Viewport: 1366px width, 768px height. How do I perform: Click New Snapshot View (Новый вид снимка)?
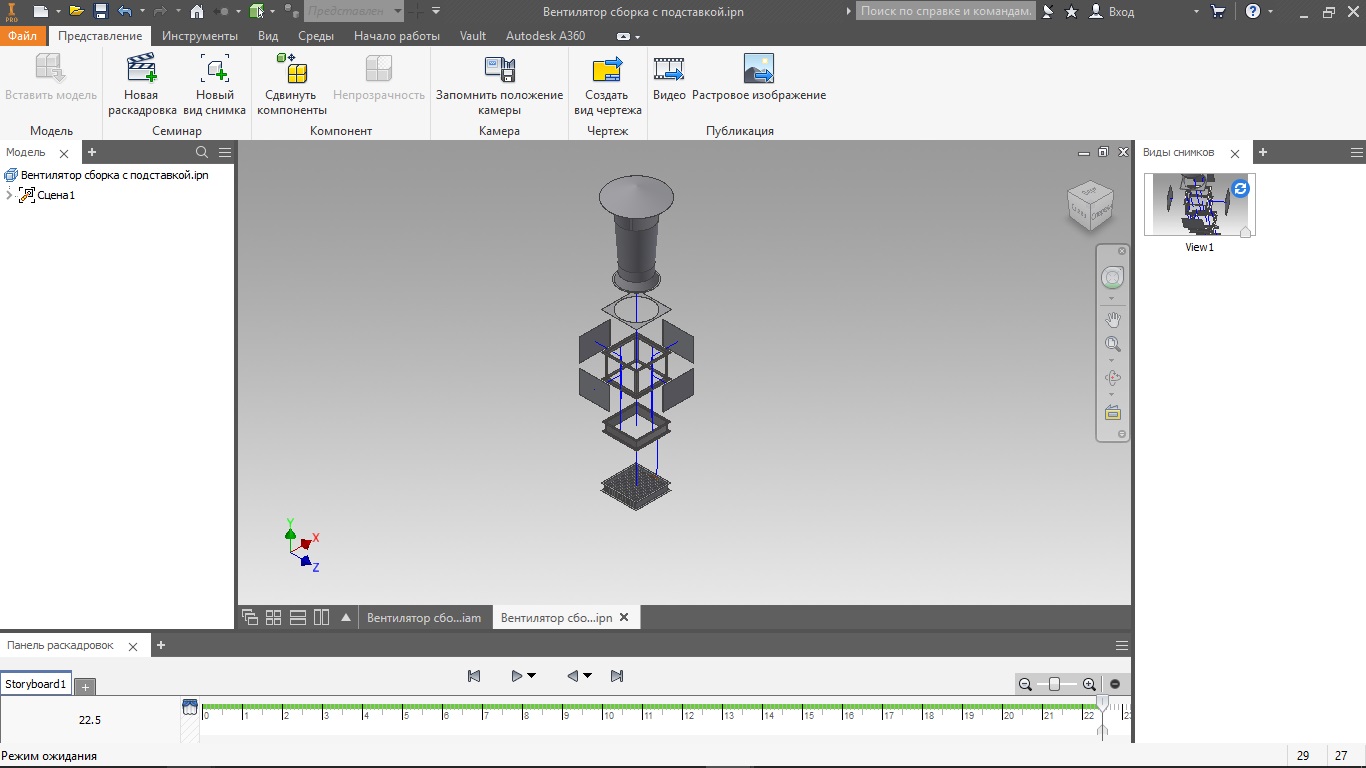[214, 85]
